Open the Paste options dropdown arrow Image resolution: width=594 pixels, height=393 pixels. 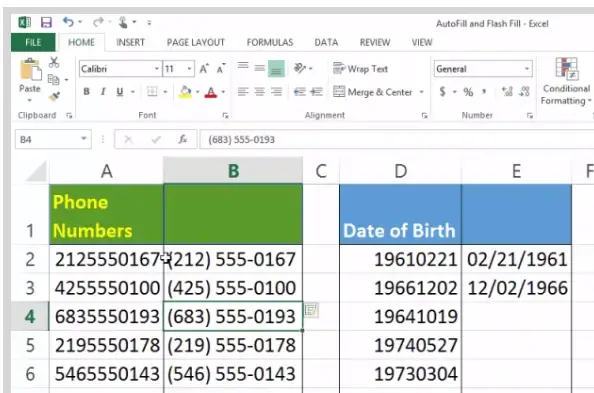tap(30, 100)
